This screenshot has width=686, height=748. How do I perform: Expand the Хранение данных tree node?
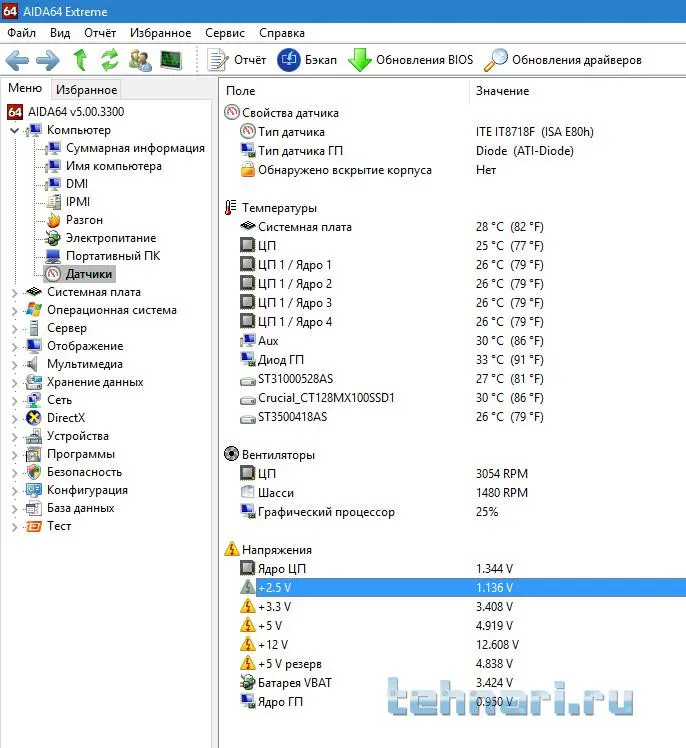pyautogui.click(x=14, y=383)
